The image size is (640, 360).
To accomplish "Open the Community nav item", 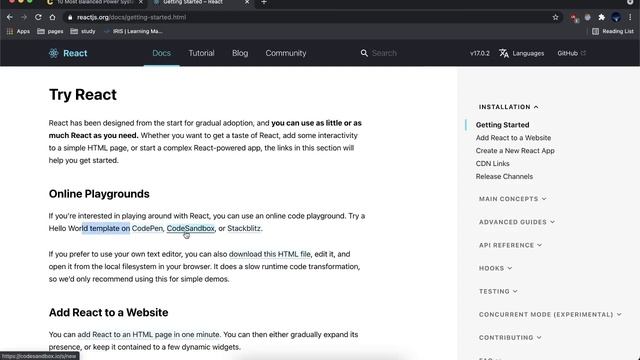I will point(286,53).
